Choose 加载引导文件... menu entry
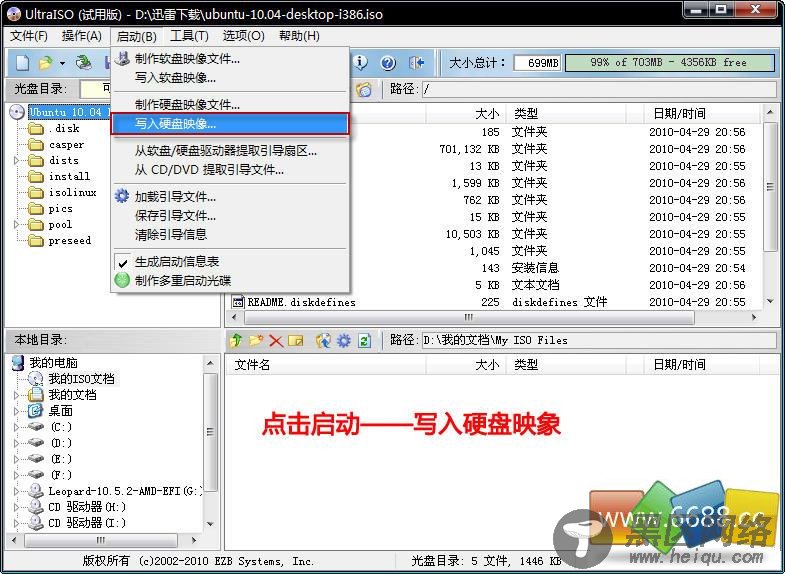The height and width of the screenshot is (574, 785). [x=230, y=197]
